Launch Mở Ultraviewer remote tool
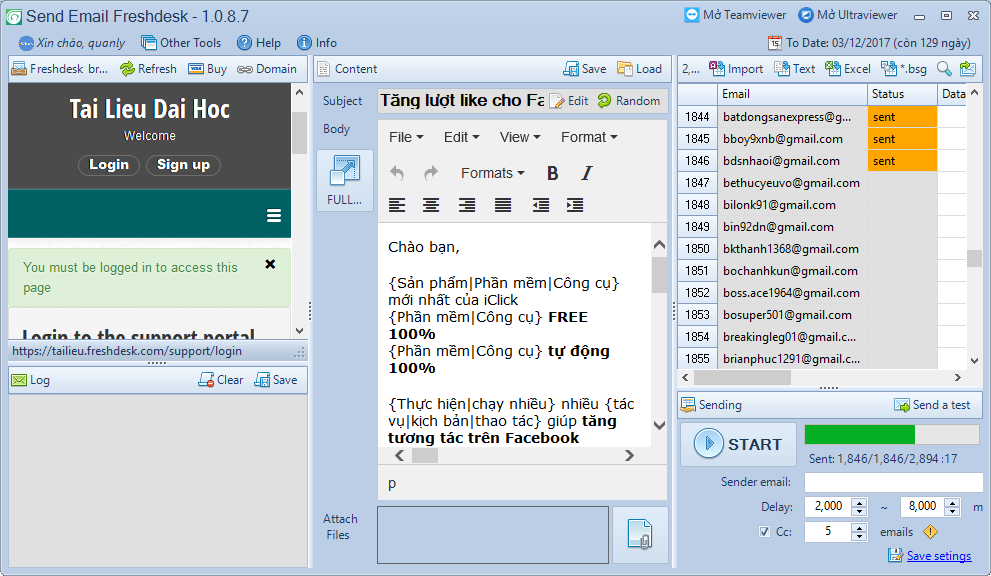 pos(848,15)
